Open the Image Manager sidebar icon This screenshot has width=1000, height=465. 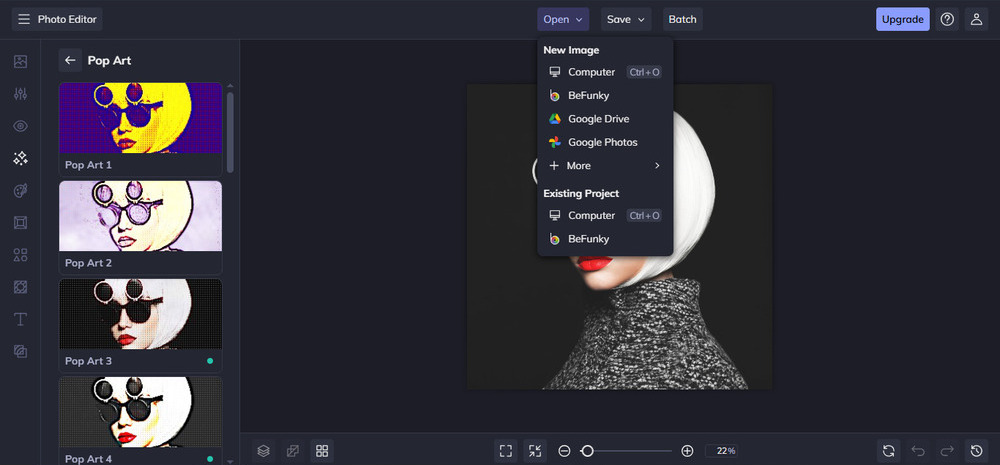[x=20, y=61]
